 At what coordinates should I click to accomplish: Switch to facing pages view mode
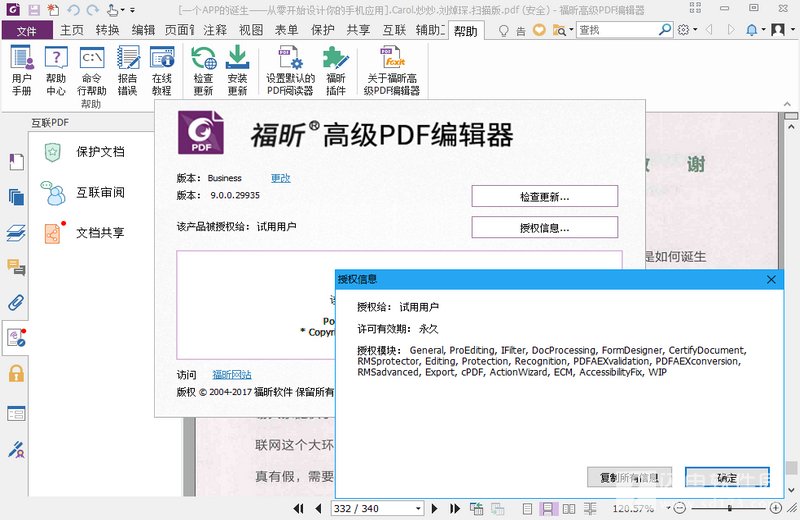[568, 509]
